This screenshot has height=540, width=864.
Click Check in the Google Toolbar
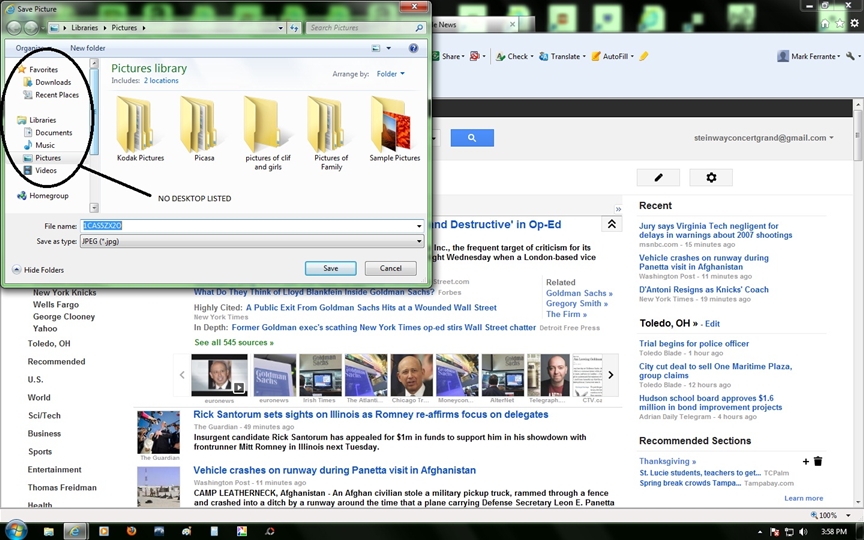(514, 56)
